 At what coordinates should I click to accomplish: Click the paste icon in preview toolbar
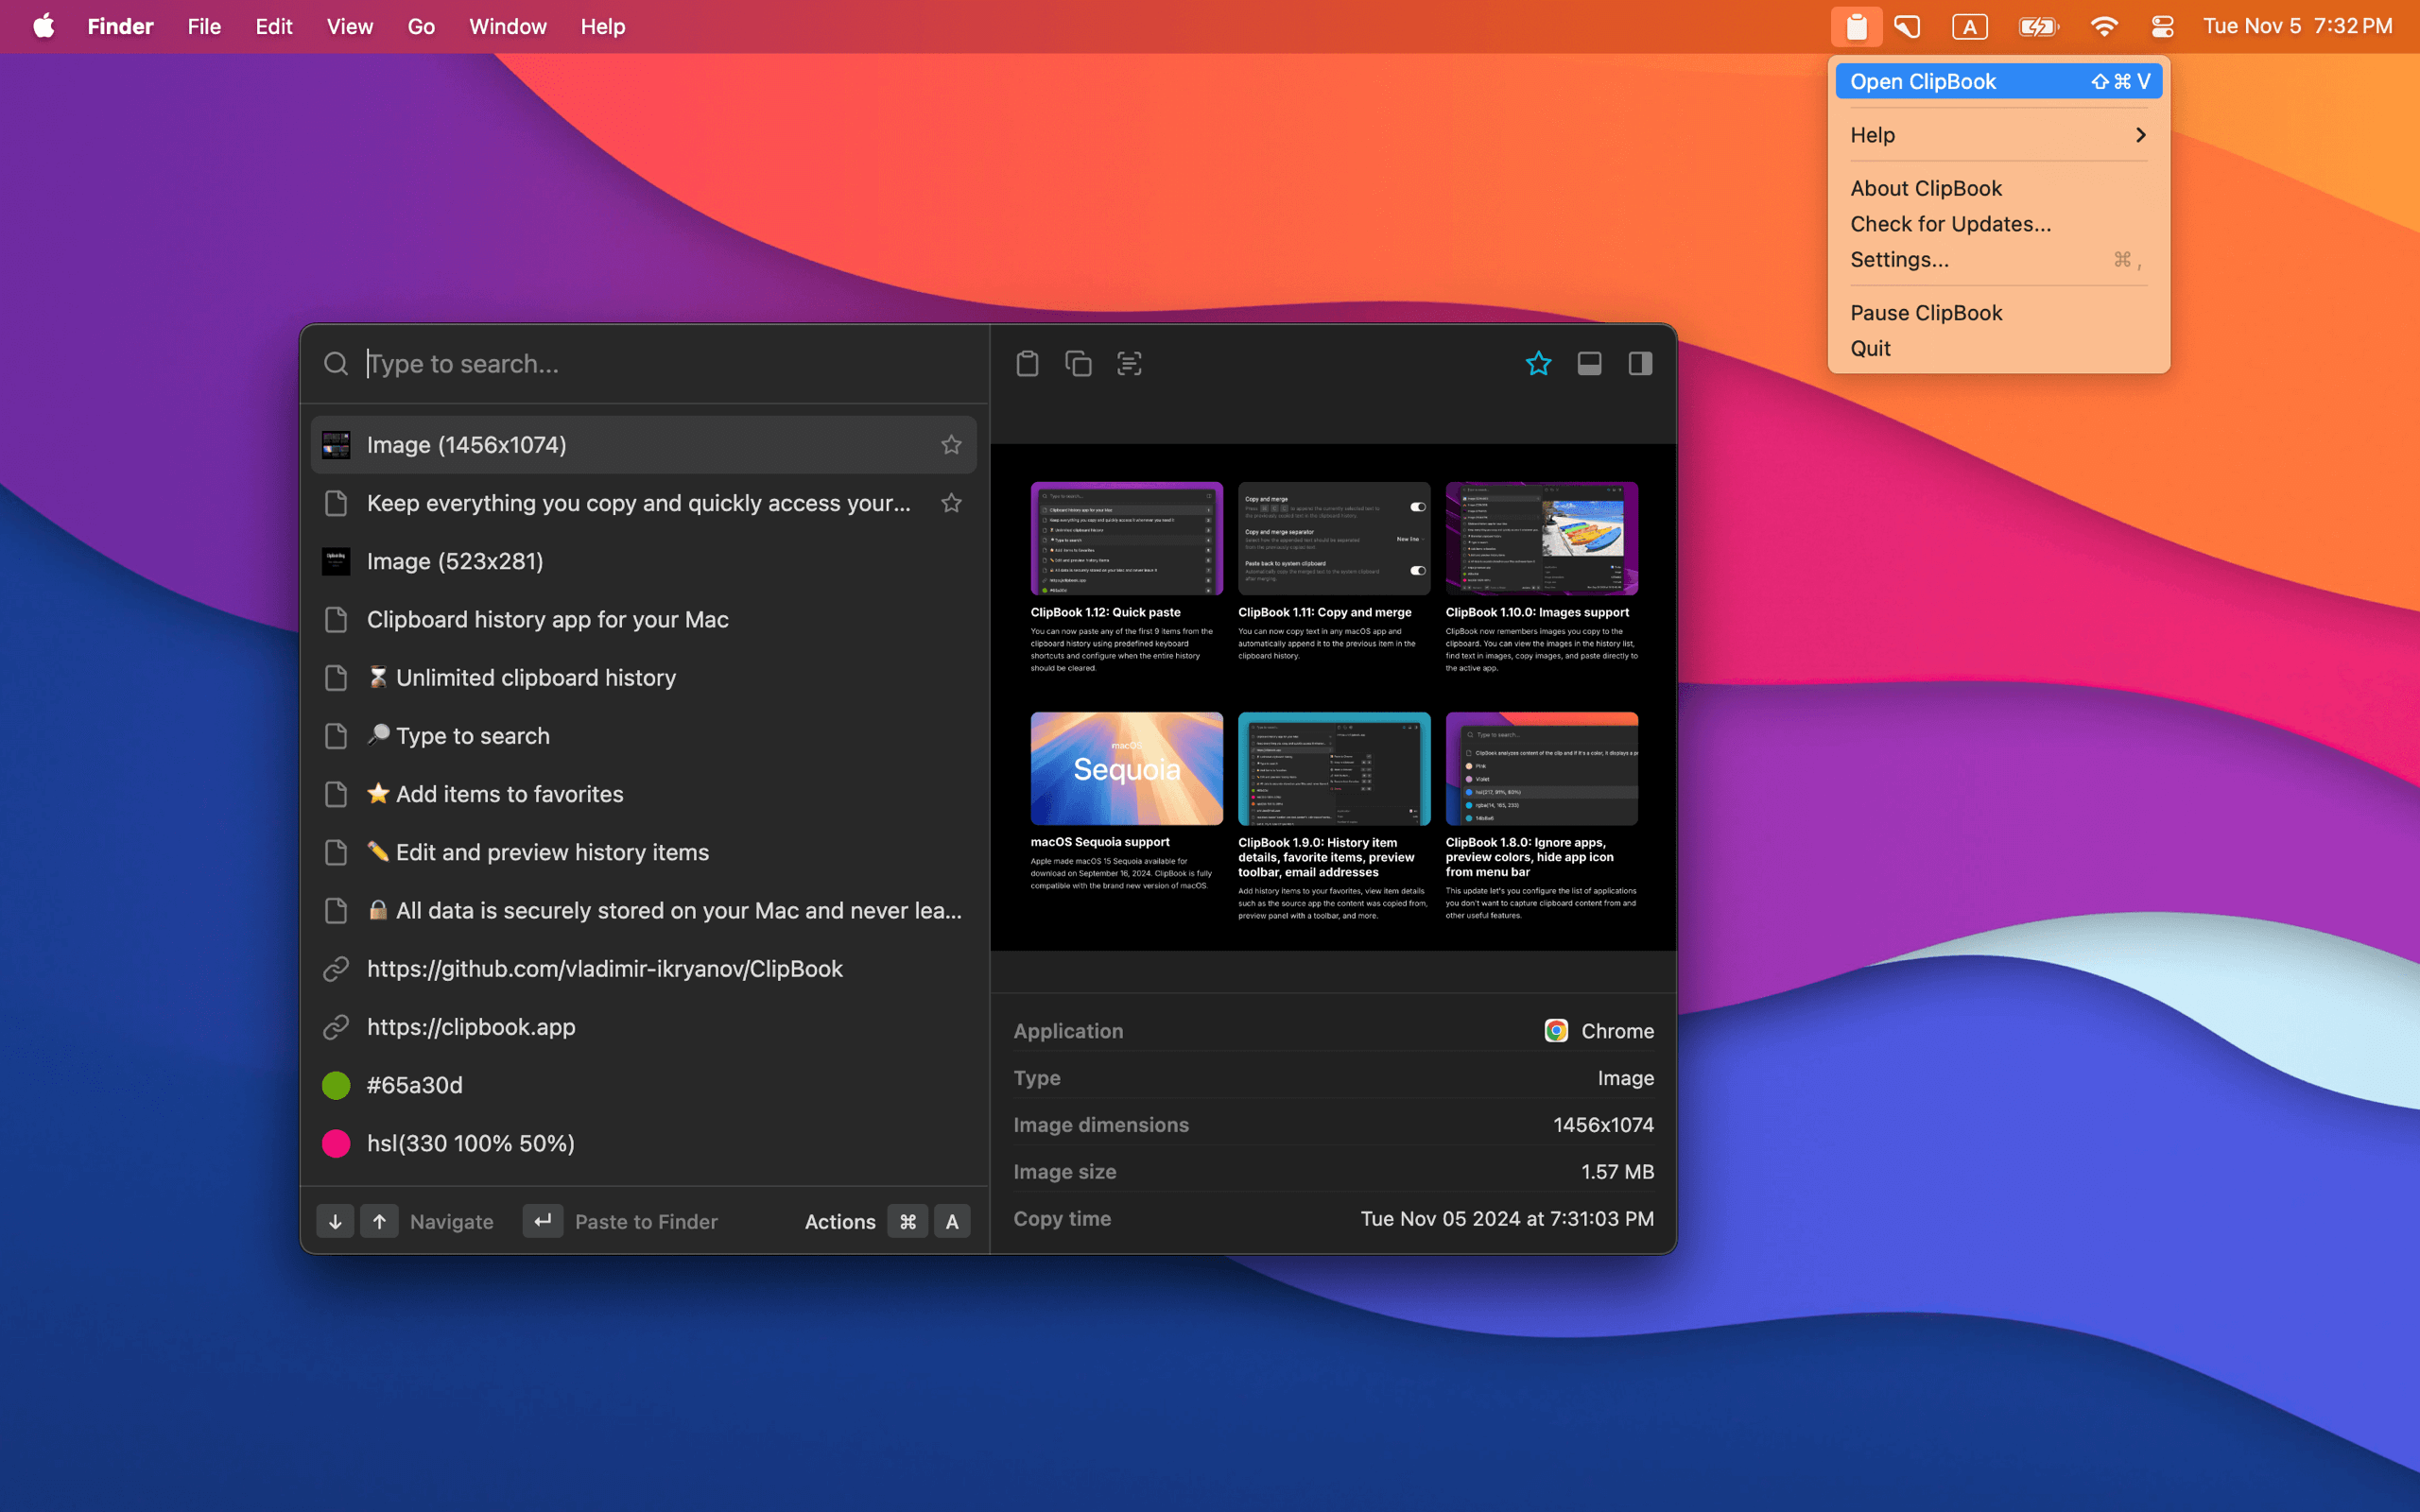click(1027, 363)
